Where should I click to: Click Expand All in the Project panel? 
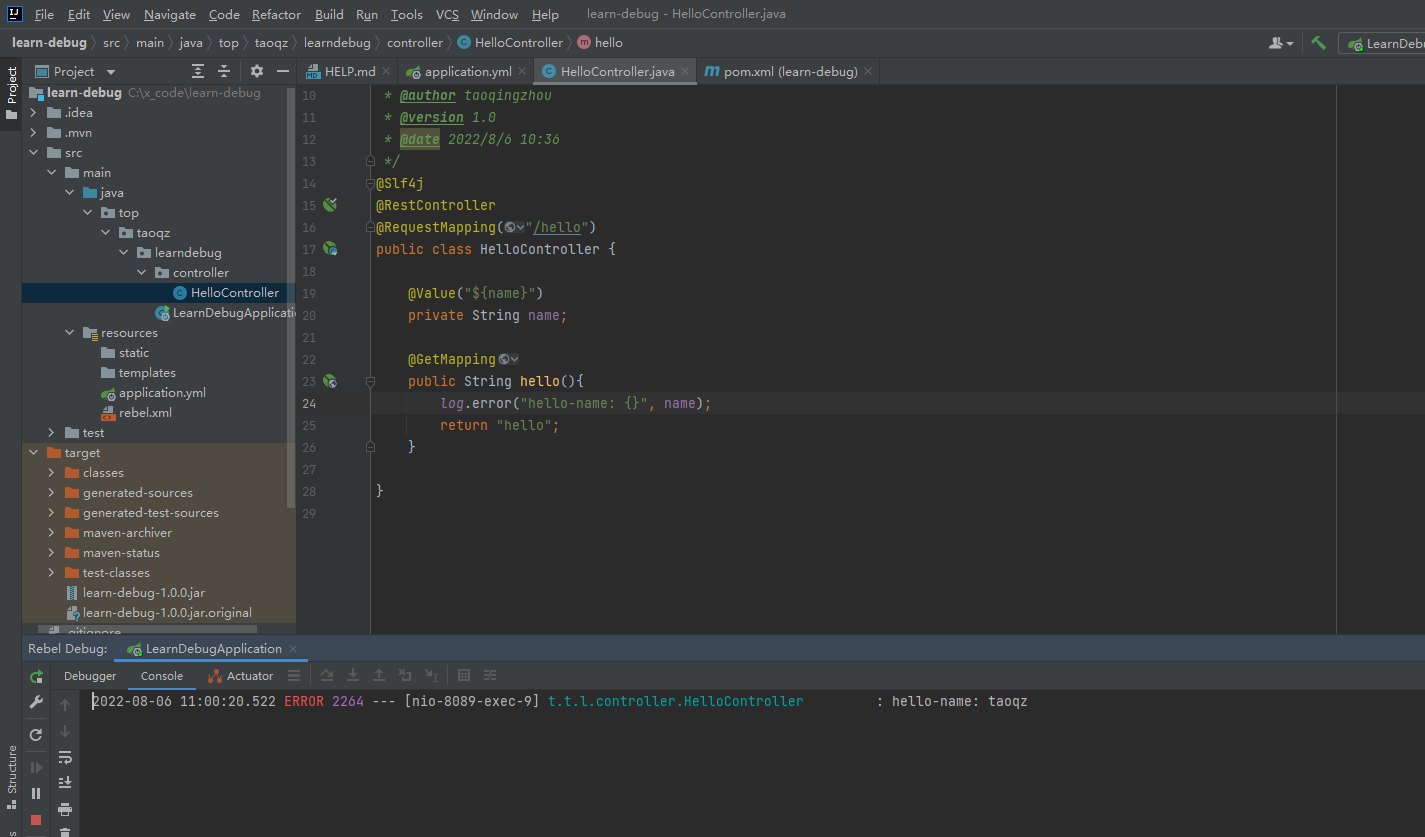(198, 71)
